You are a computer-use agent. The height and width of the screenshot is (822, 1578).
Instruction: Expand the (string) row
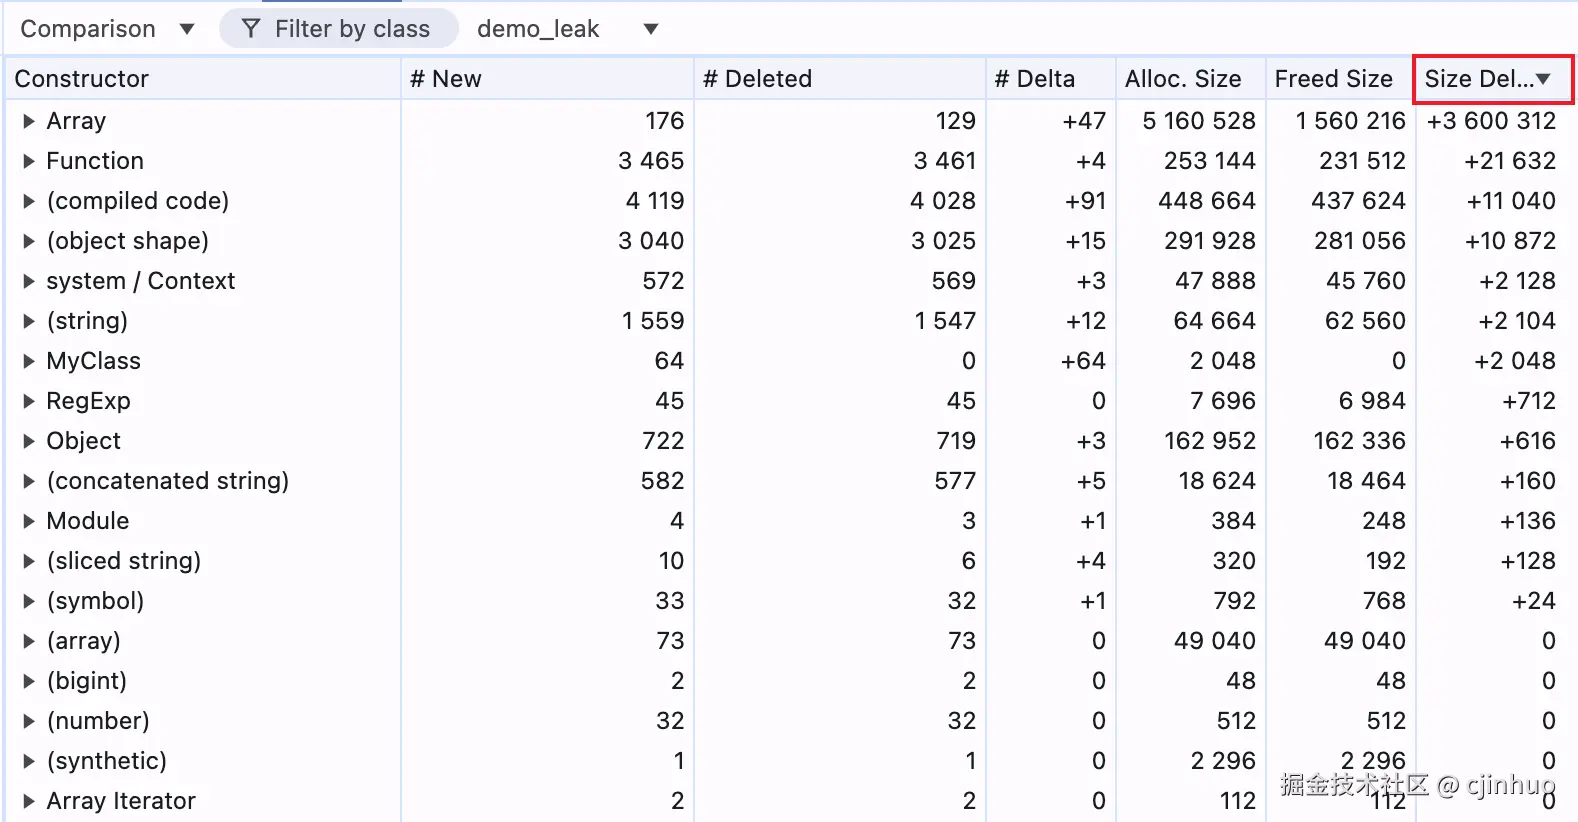(x=28, y=321)
